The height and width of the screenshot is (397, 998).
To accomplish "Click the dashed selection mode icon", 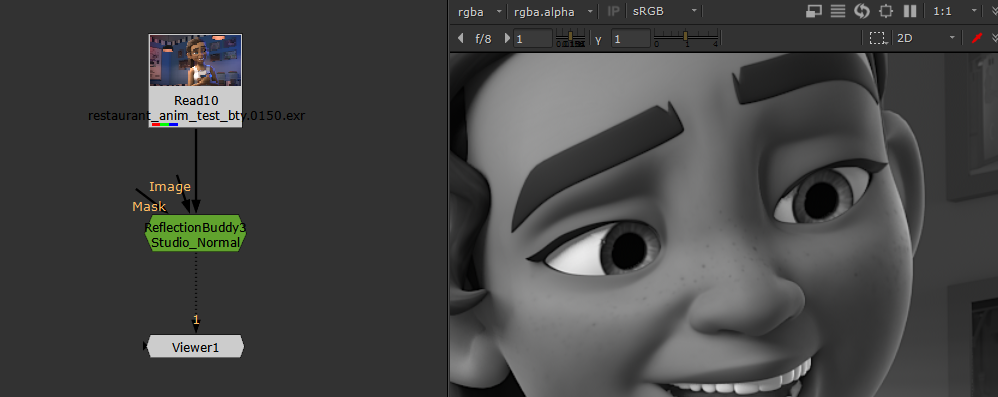I will 878,38.
